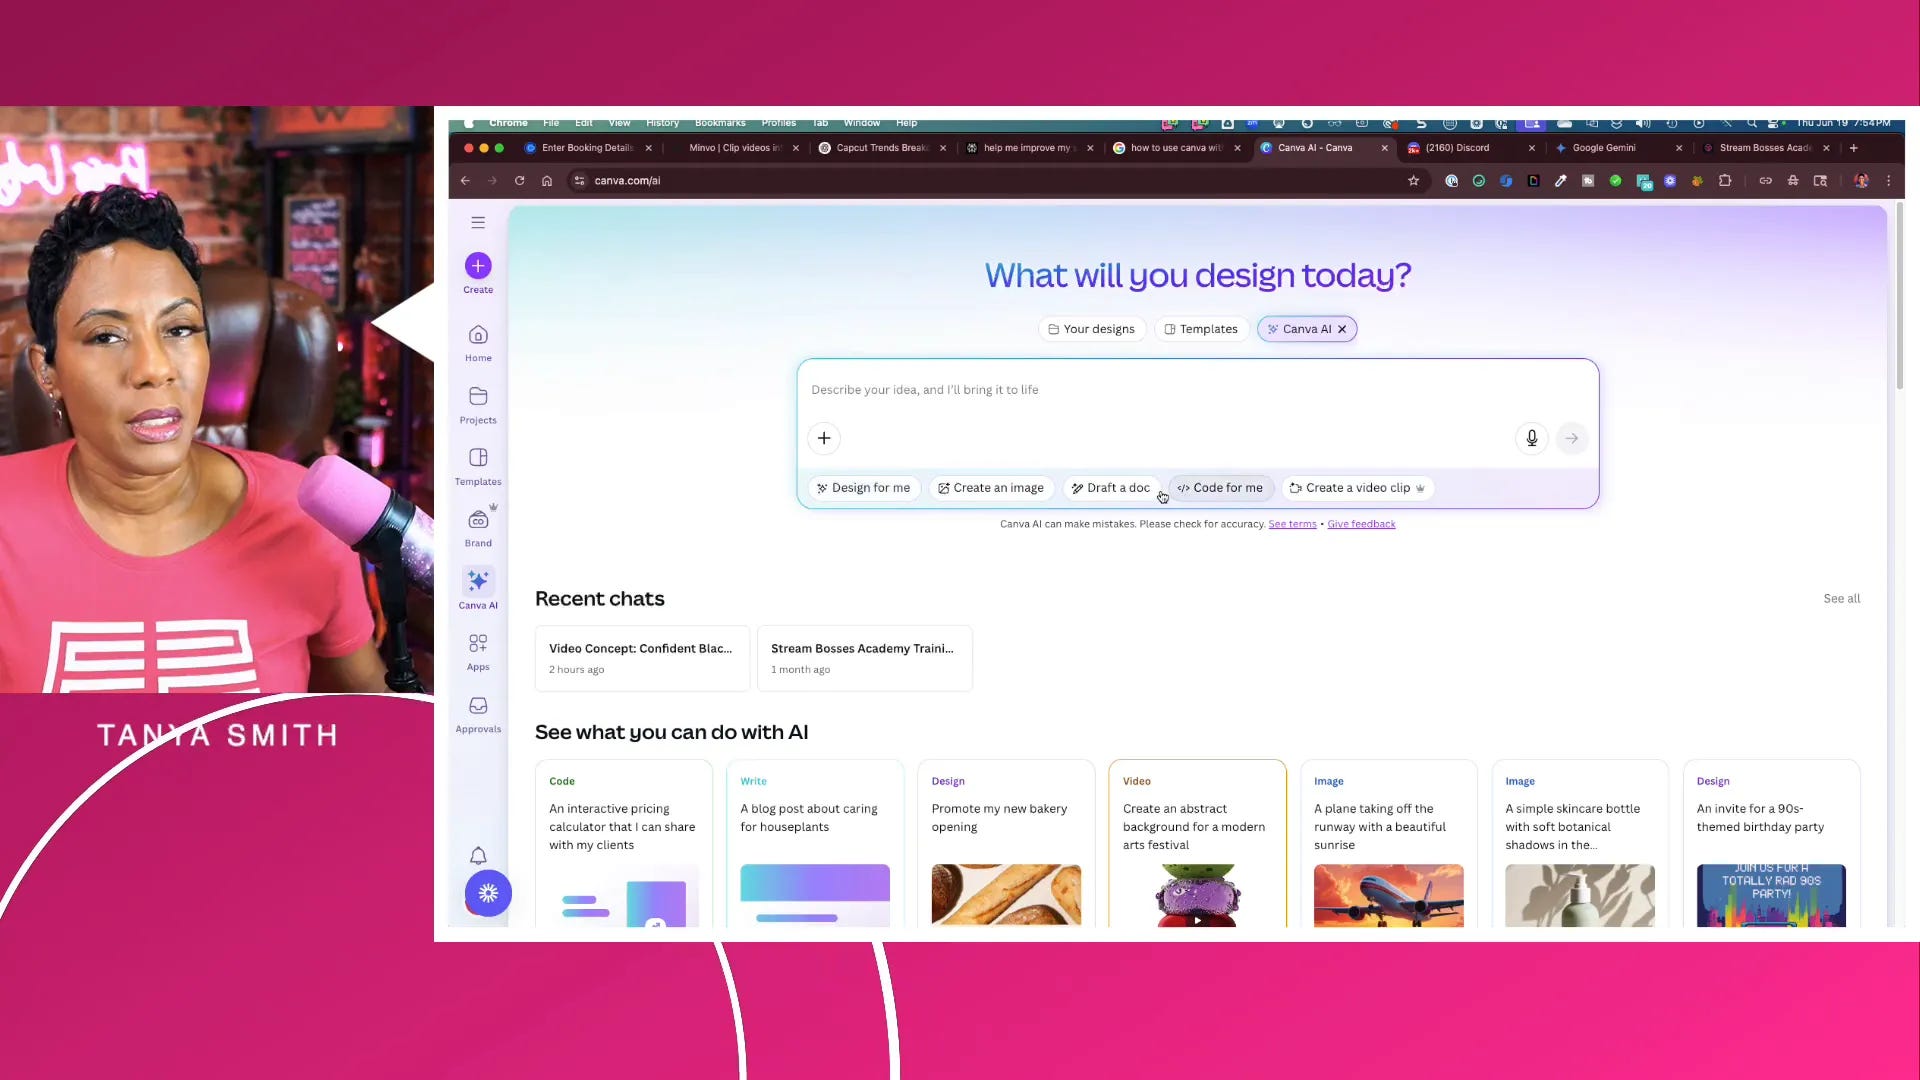Open the Window menu
Image resolution: width=1920 pixels, height=1080 pixels.
(x=861, y=123)
